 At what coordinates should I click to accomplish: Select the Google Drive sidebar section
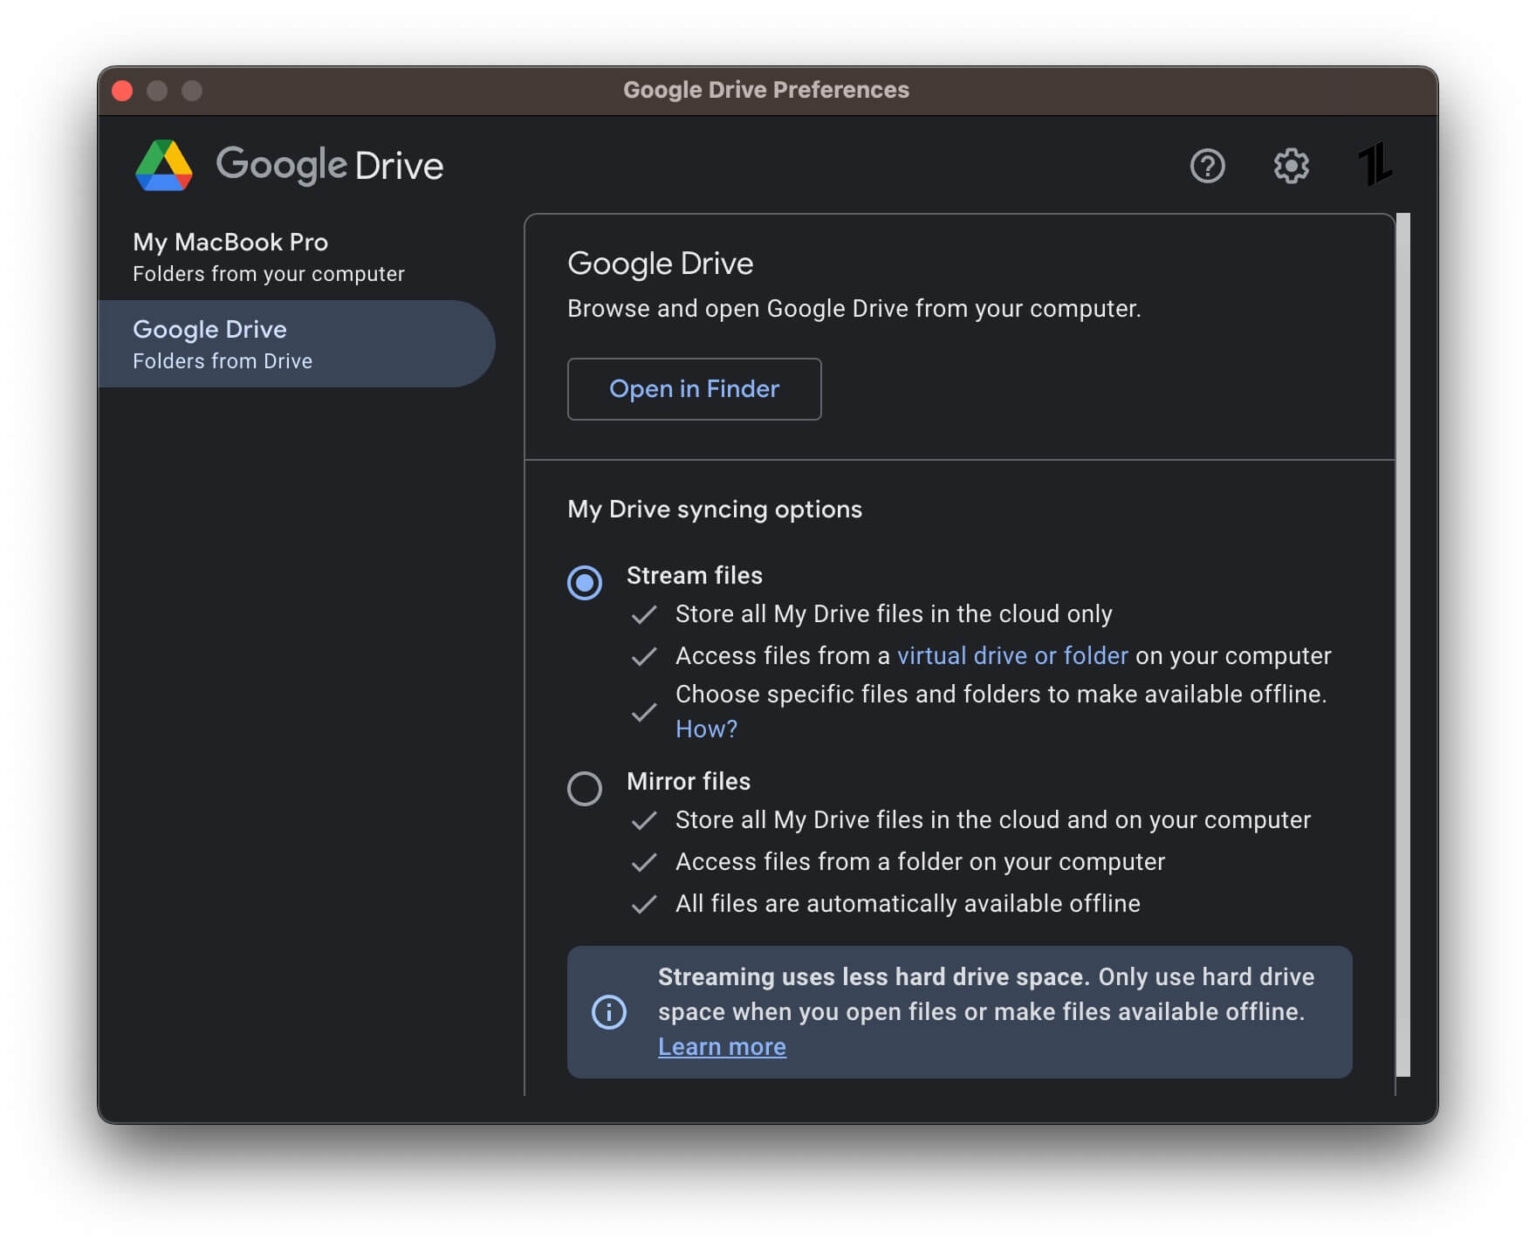tap(268, 343)
